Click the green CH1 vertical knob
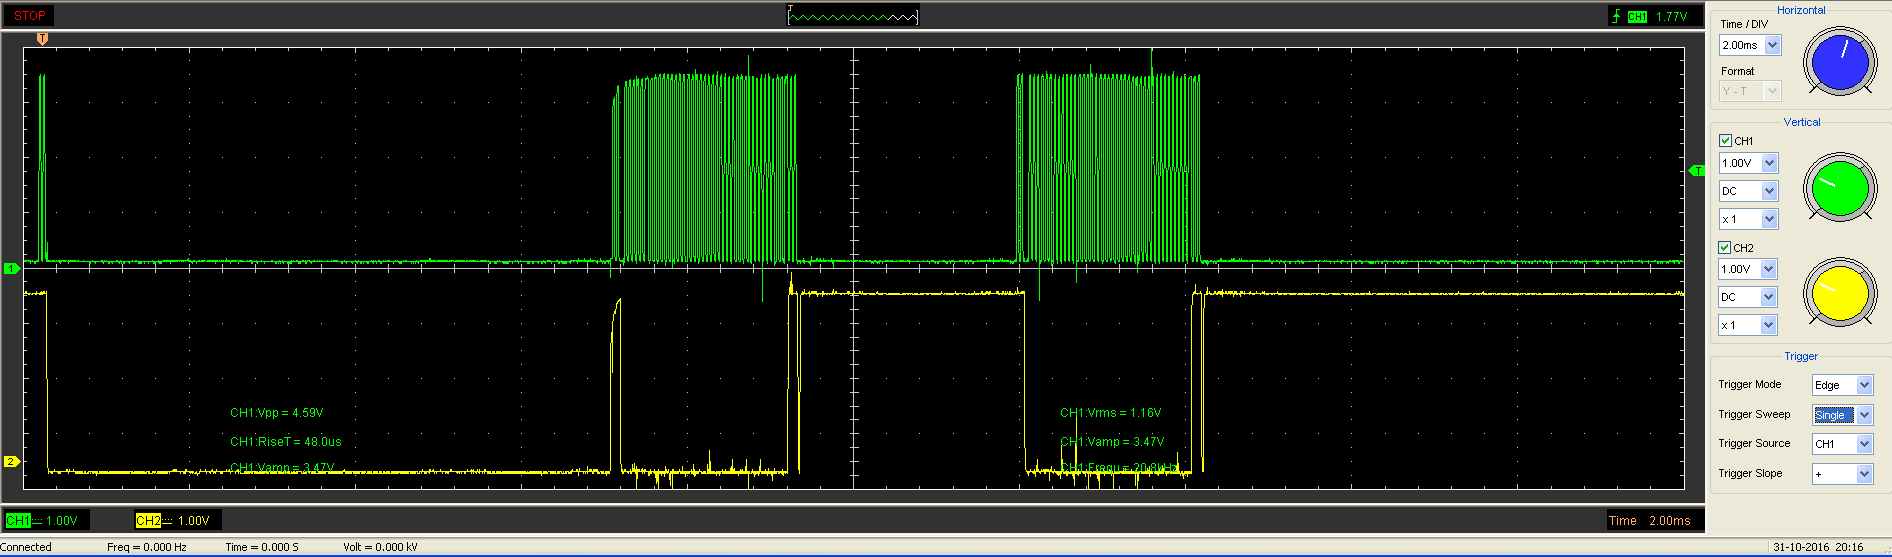Viewport: 1892px width, 557px height. [1839, 188]
